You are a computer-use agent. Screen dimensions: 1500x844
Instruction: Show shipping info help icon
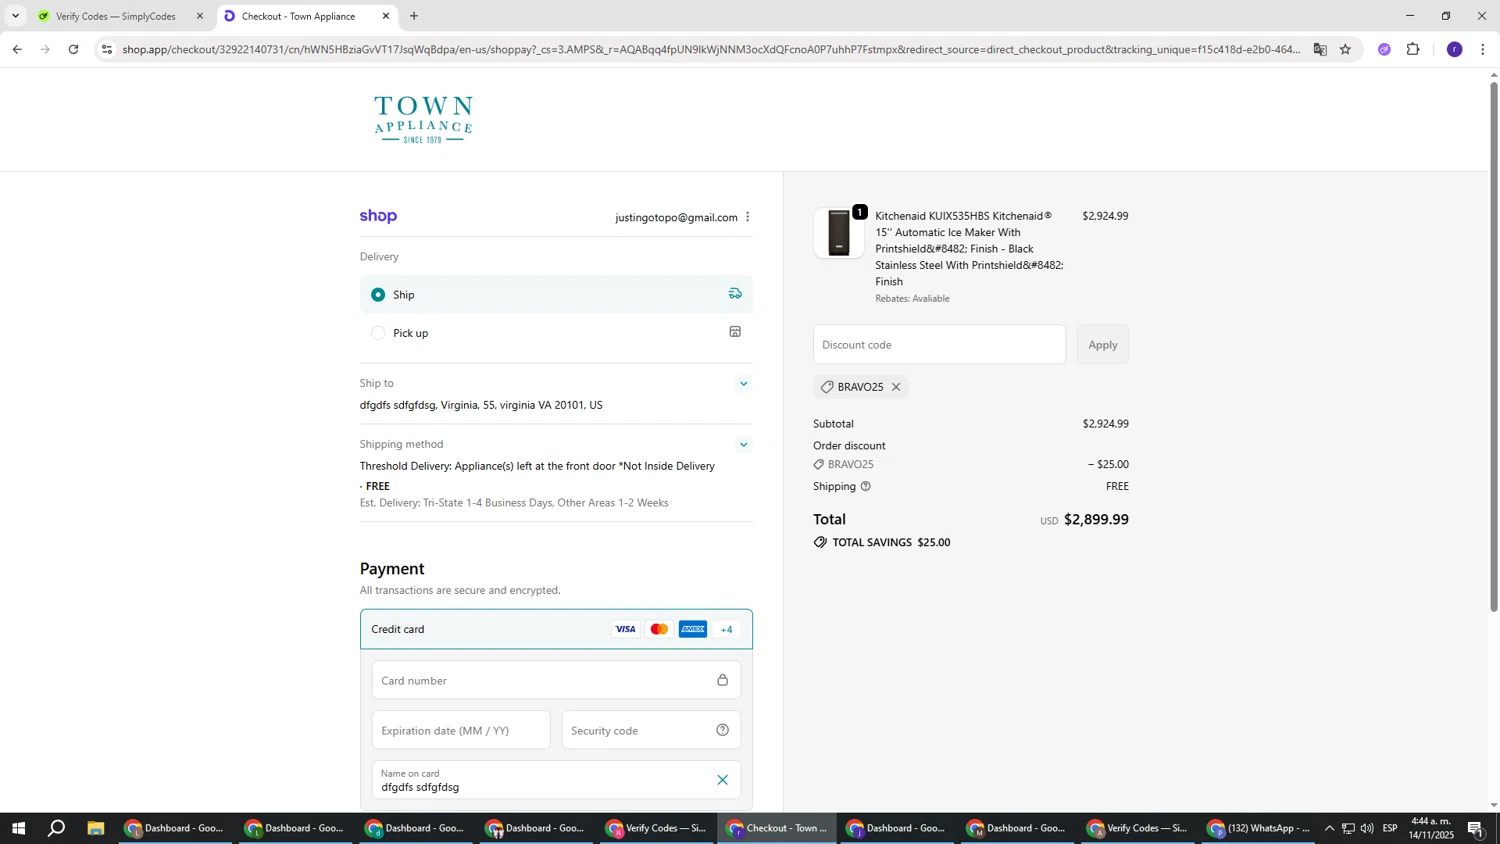(x=866, y=487)
